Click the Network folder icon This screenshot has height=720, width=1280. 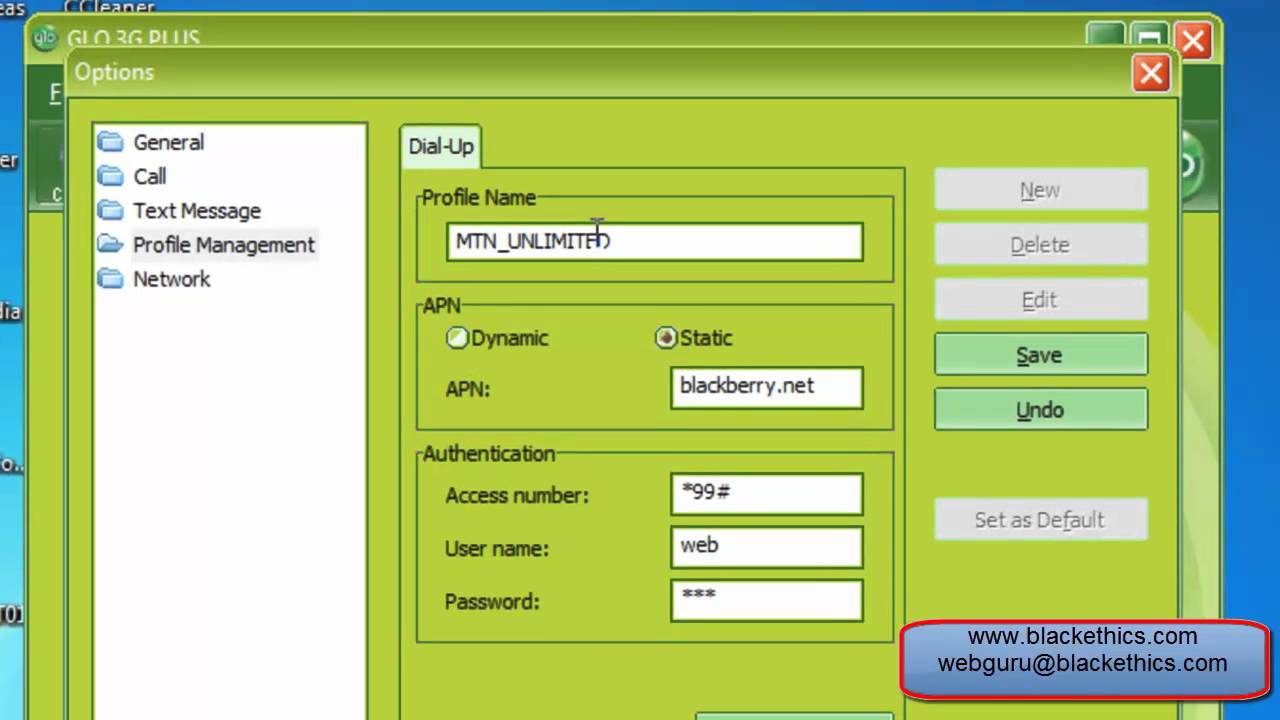pos(110,278)
